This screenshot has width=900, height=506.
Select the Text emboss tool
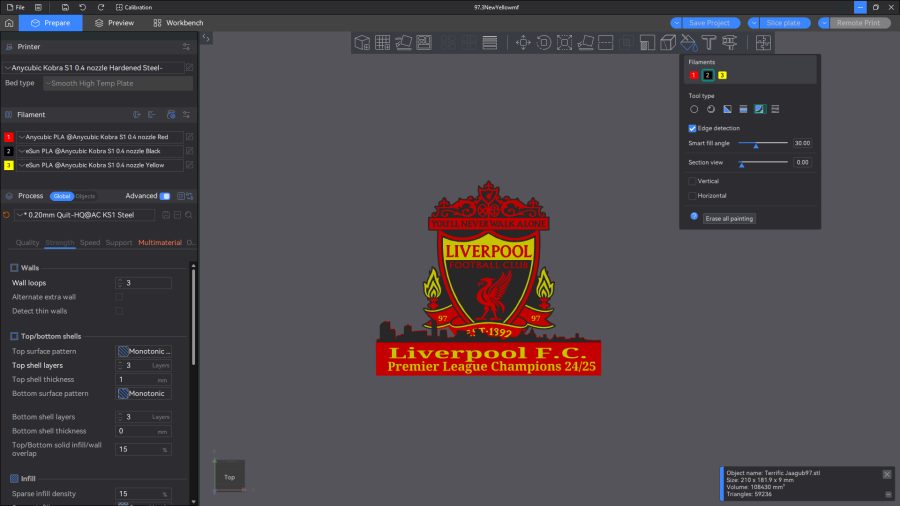tap(709, 42)
